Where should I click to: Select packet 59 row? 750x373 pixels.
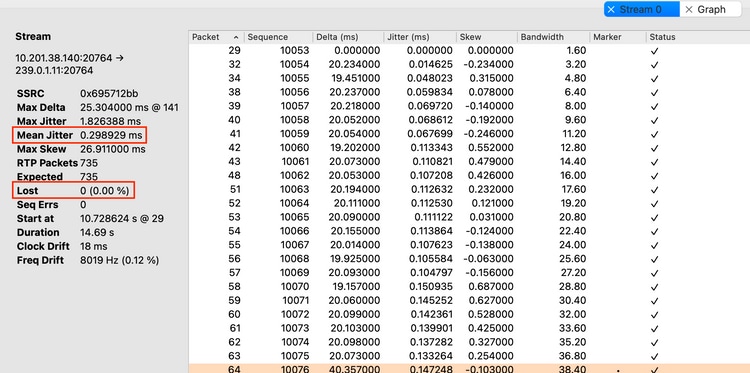pyautogui.click(x=469, y=300)
